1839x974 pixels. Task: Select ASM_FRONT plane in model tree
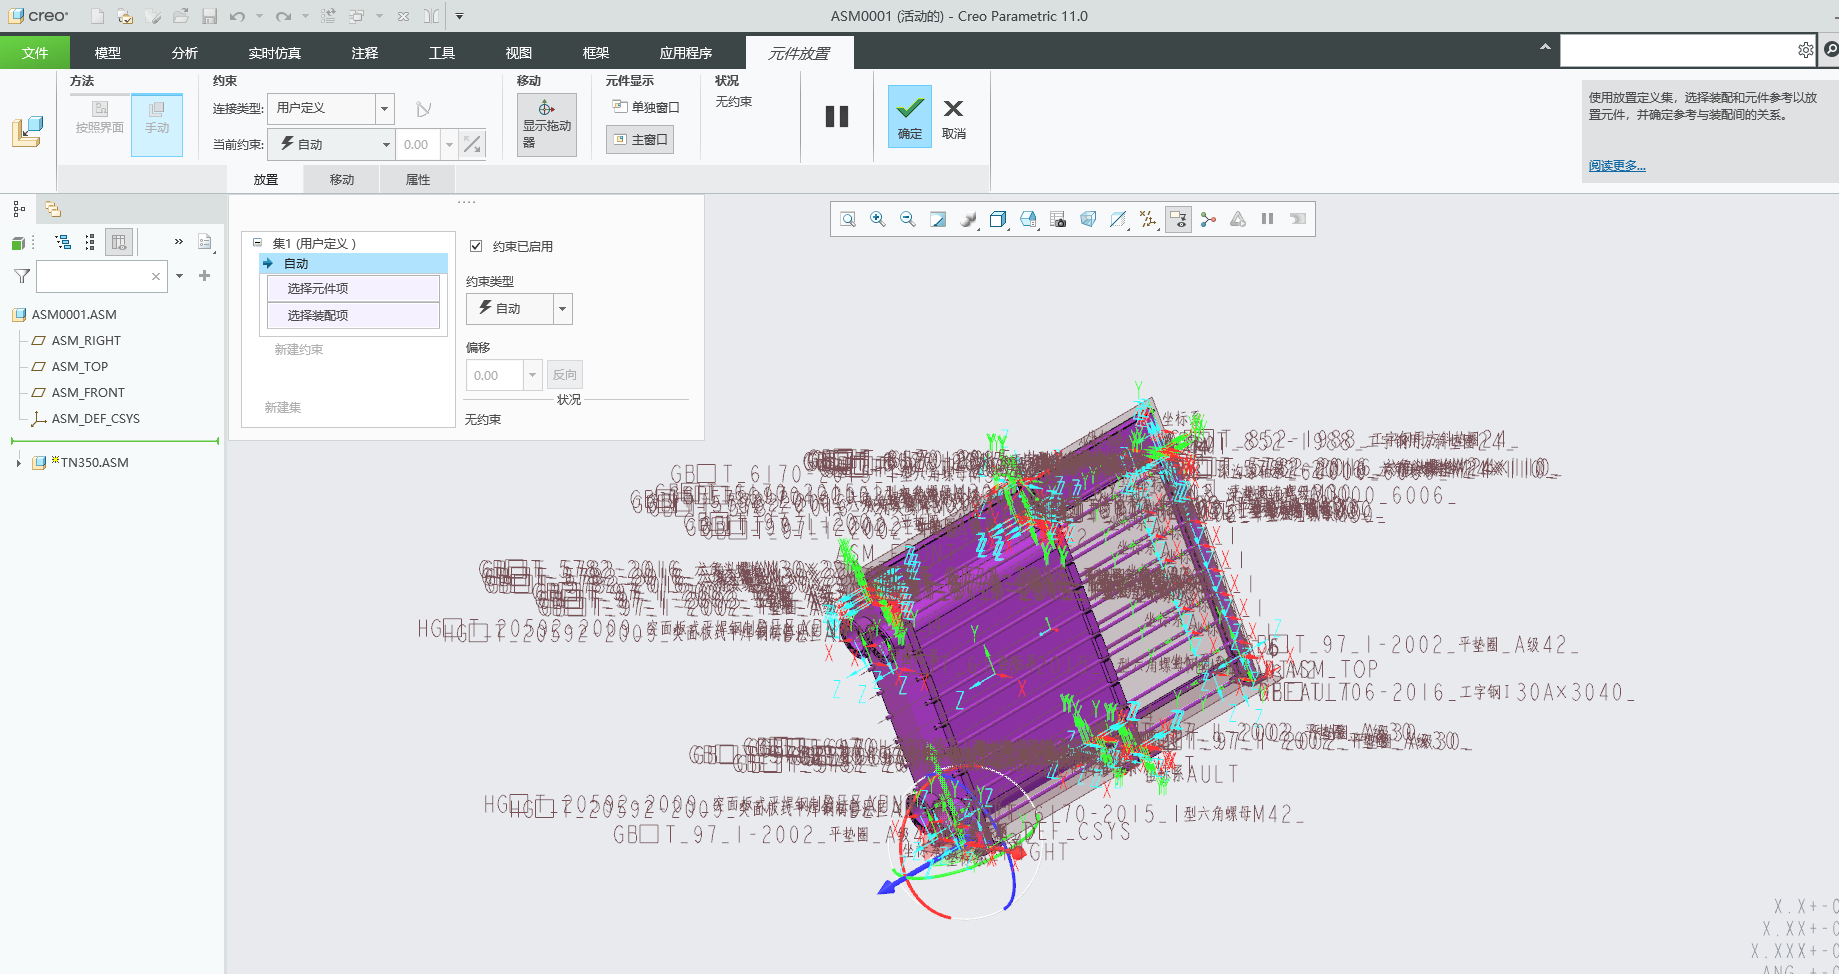(88, 393)
